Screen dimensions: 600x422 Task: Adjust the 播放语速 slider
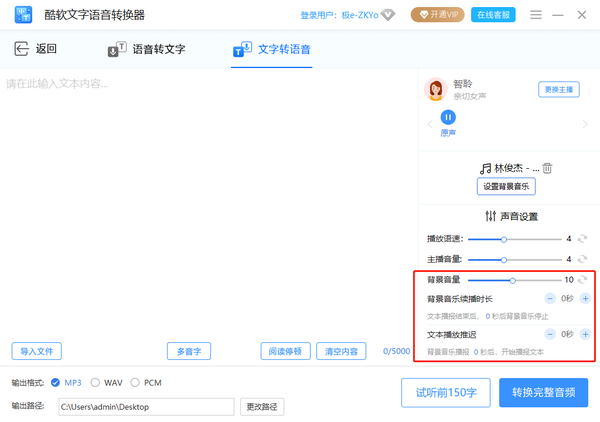tap(515, 240)
